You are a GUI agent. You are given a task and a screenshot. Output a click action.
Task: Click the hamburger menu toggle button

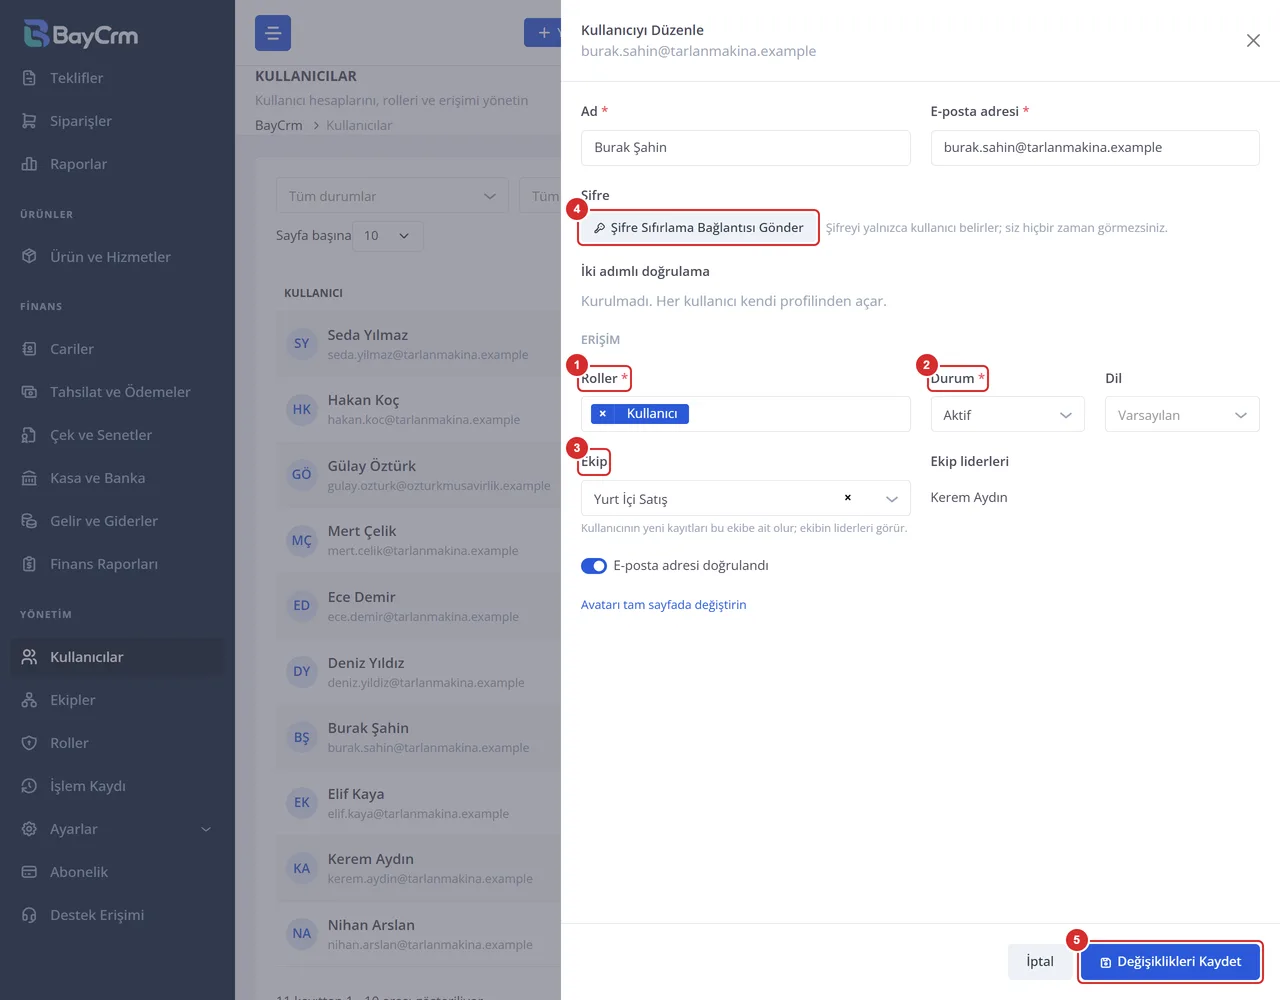coord(273,33)
